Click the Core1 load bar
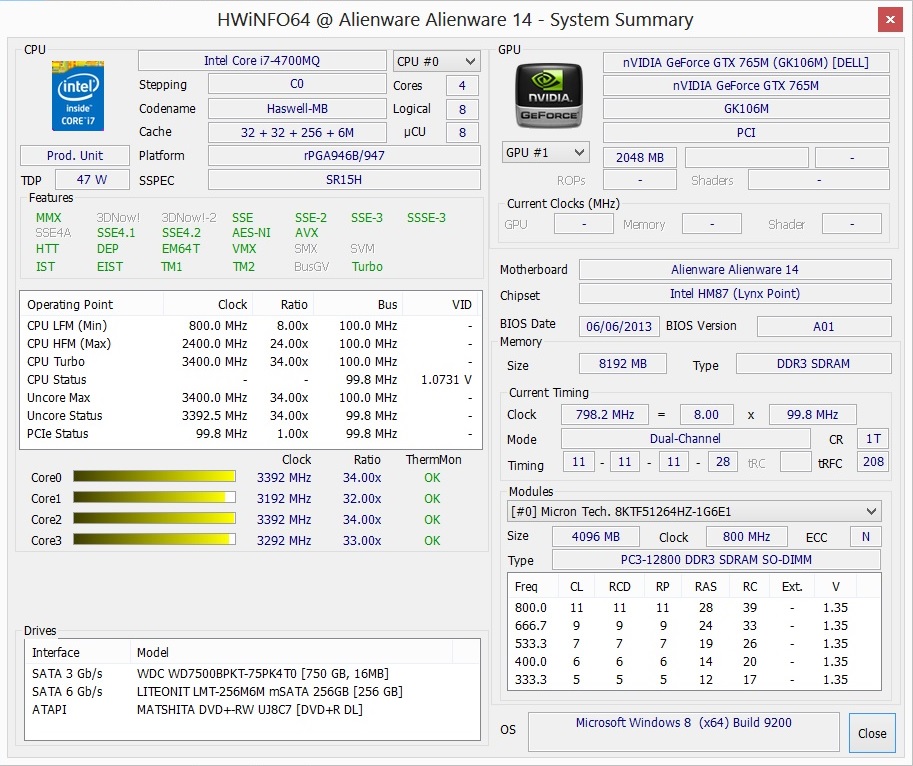 [x=154, y=498]
